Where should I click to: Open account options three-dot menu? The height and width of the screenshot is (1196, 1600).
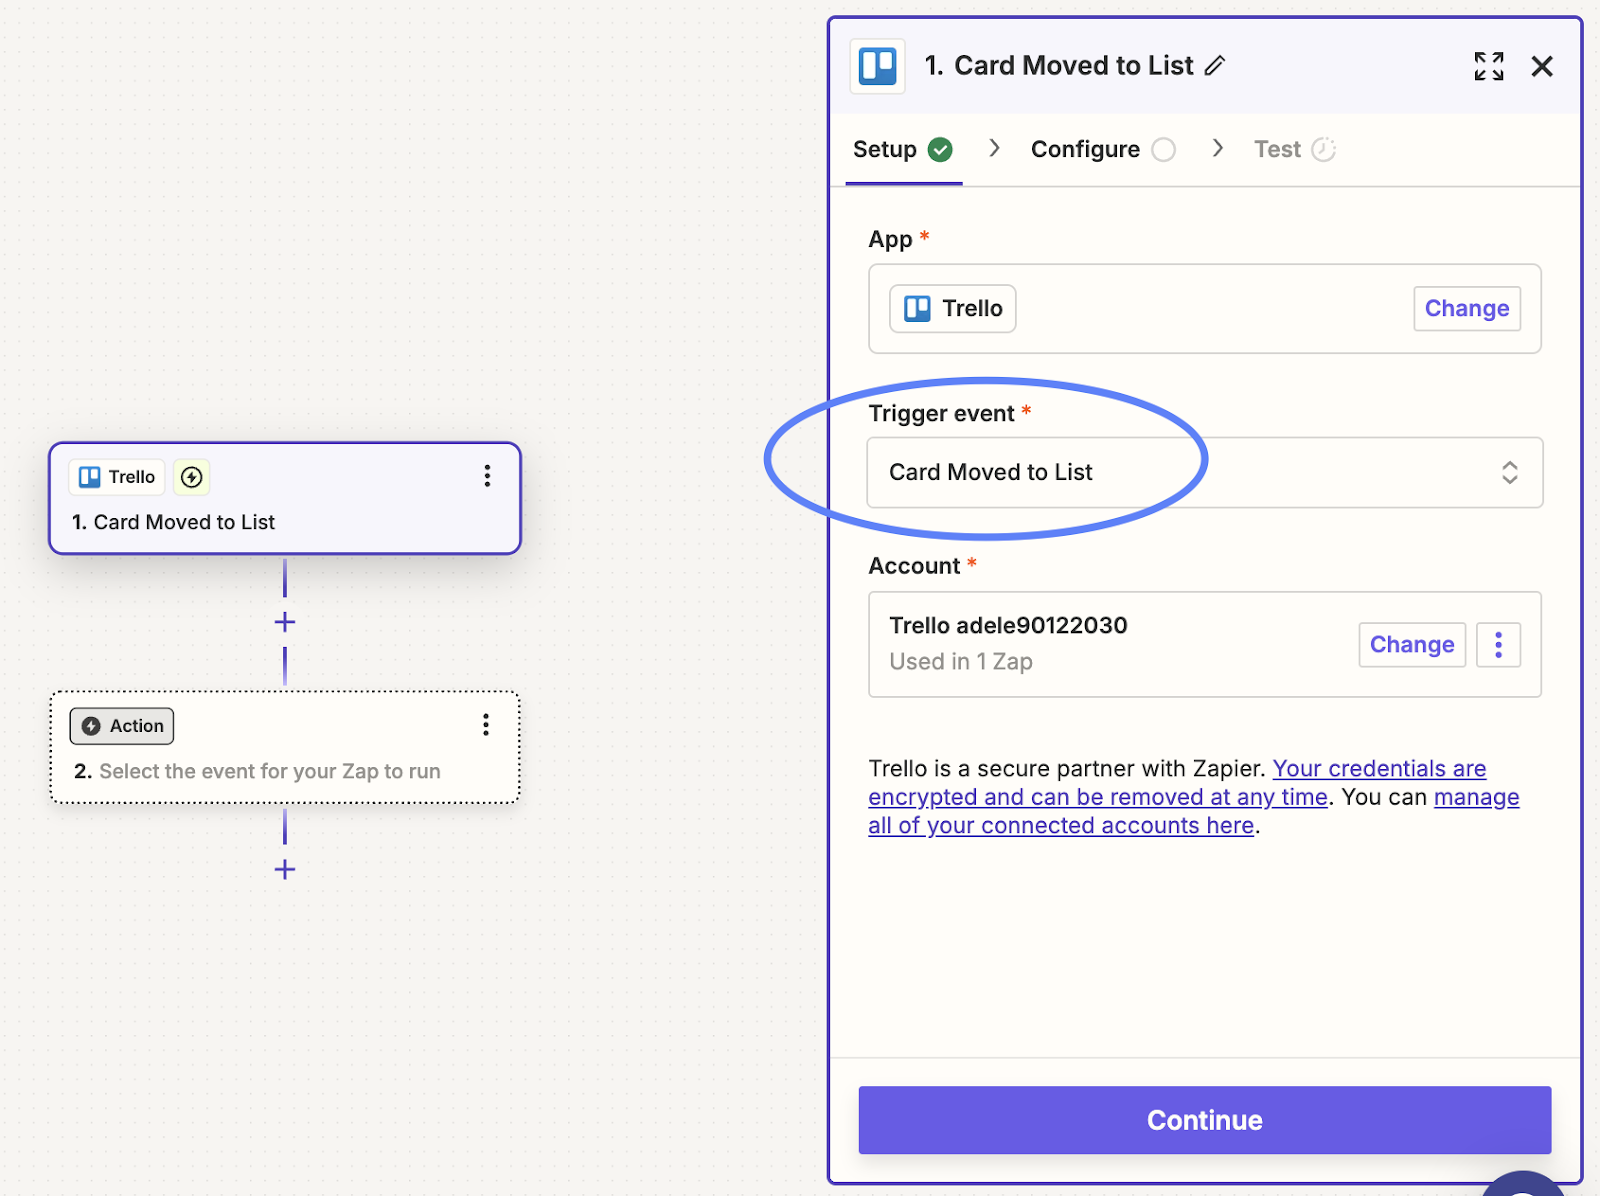1497,645
